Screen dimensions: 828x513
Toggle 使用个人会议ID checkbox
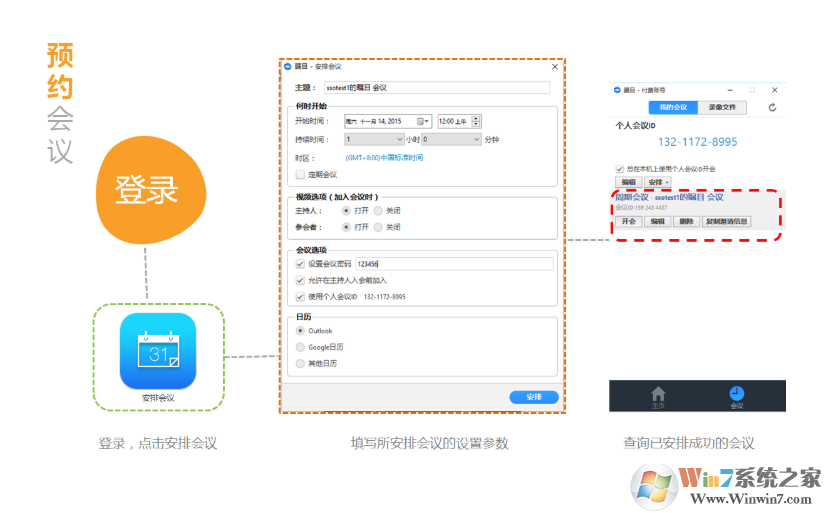click(300, 296)
